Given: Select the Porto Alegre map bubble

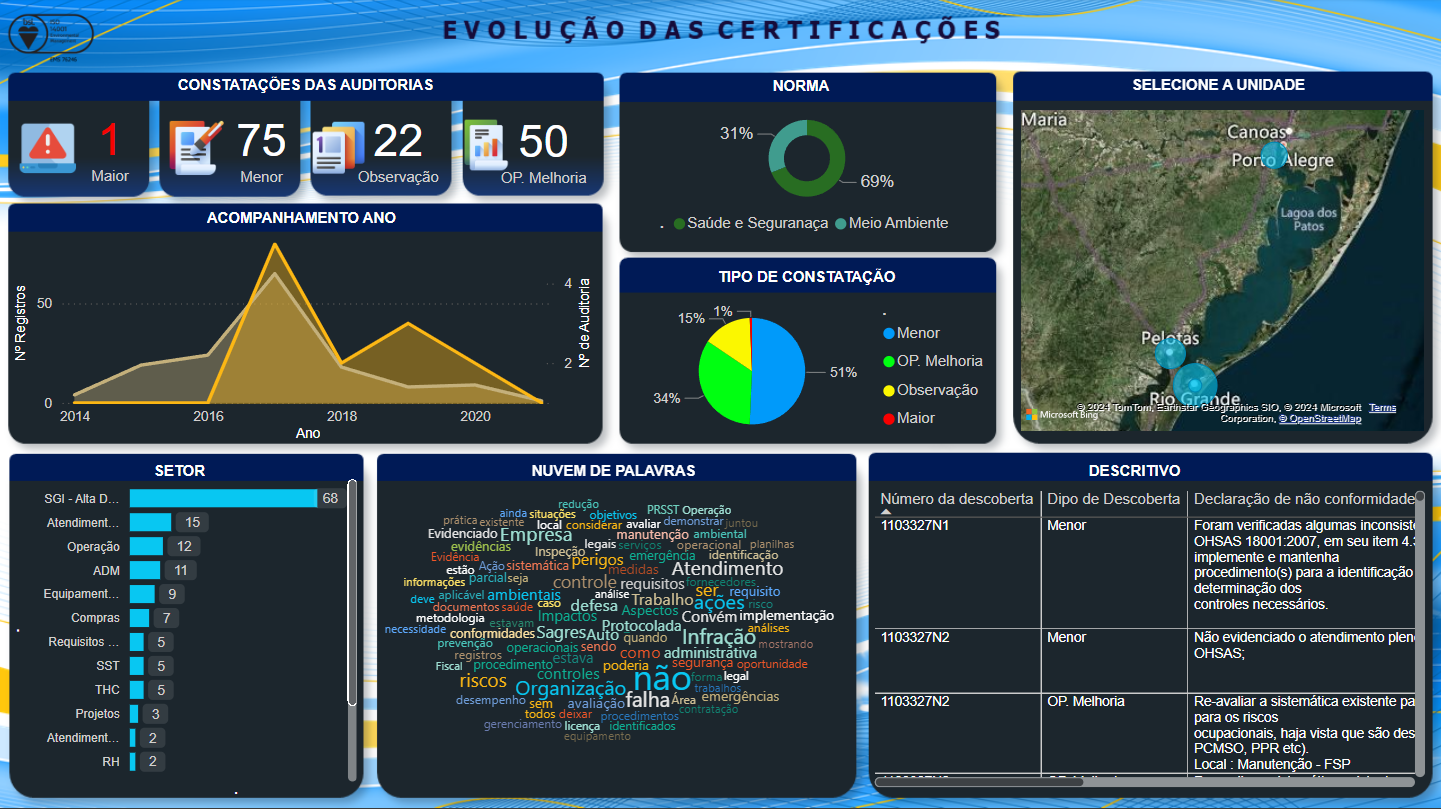Looking at the screenshot, I should [1273, 156].
